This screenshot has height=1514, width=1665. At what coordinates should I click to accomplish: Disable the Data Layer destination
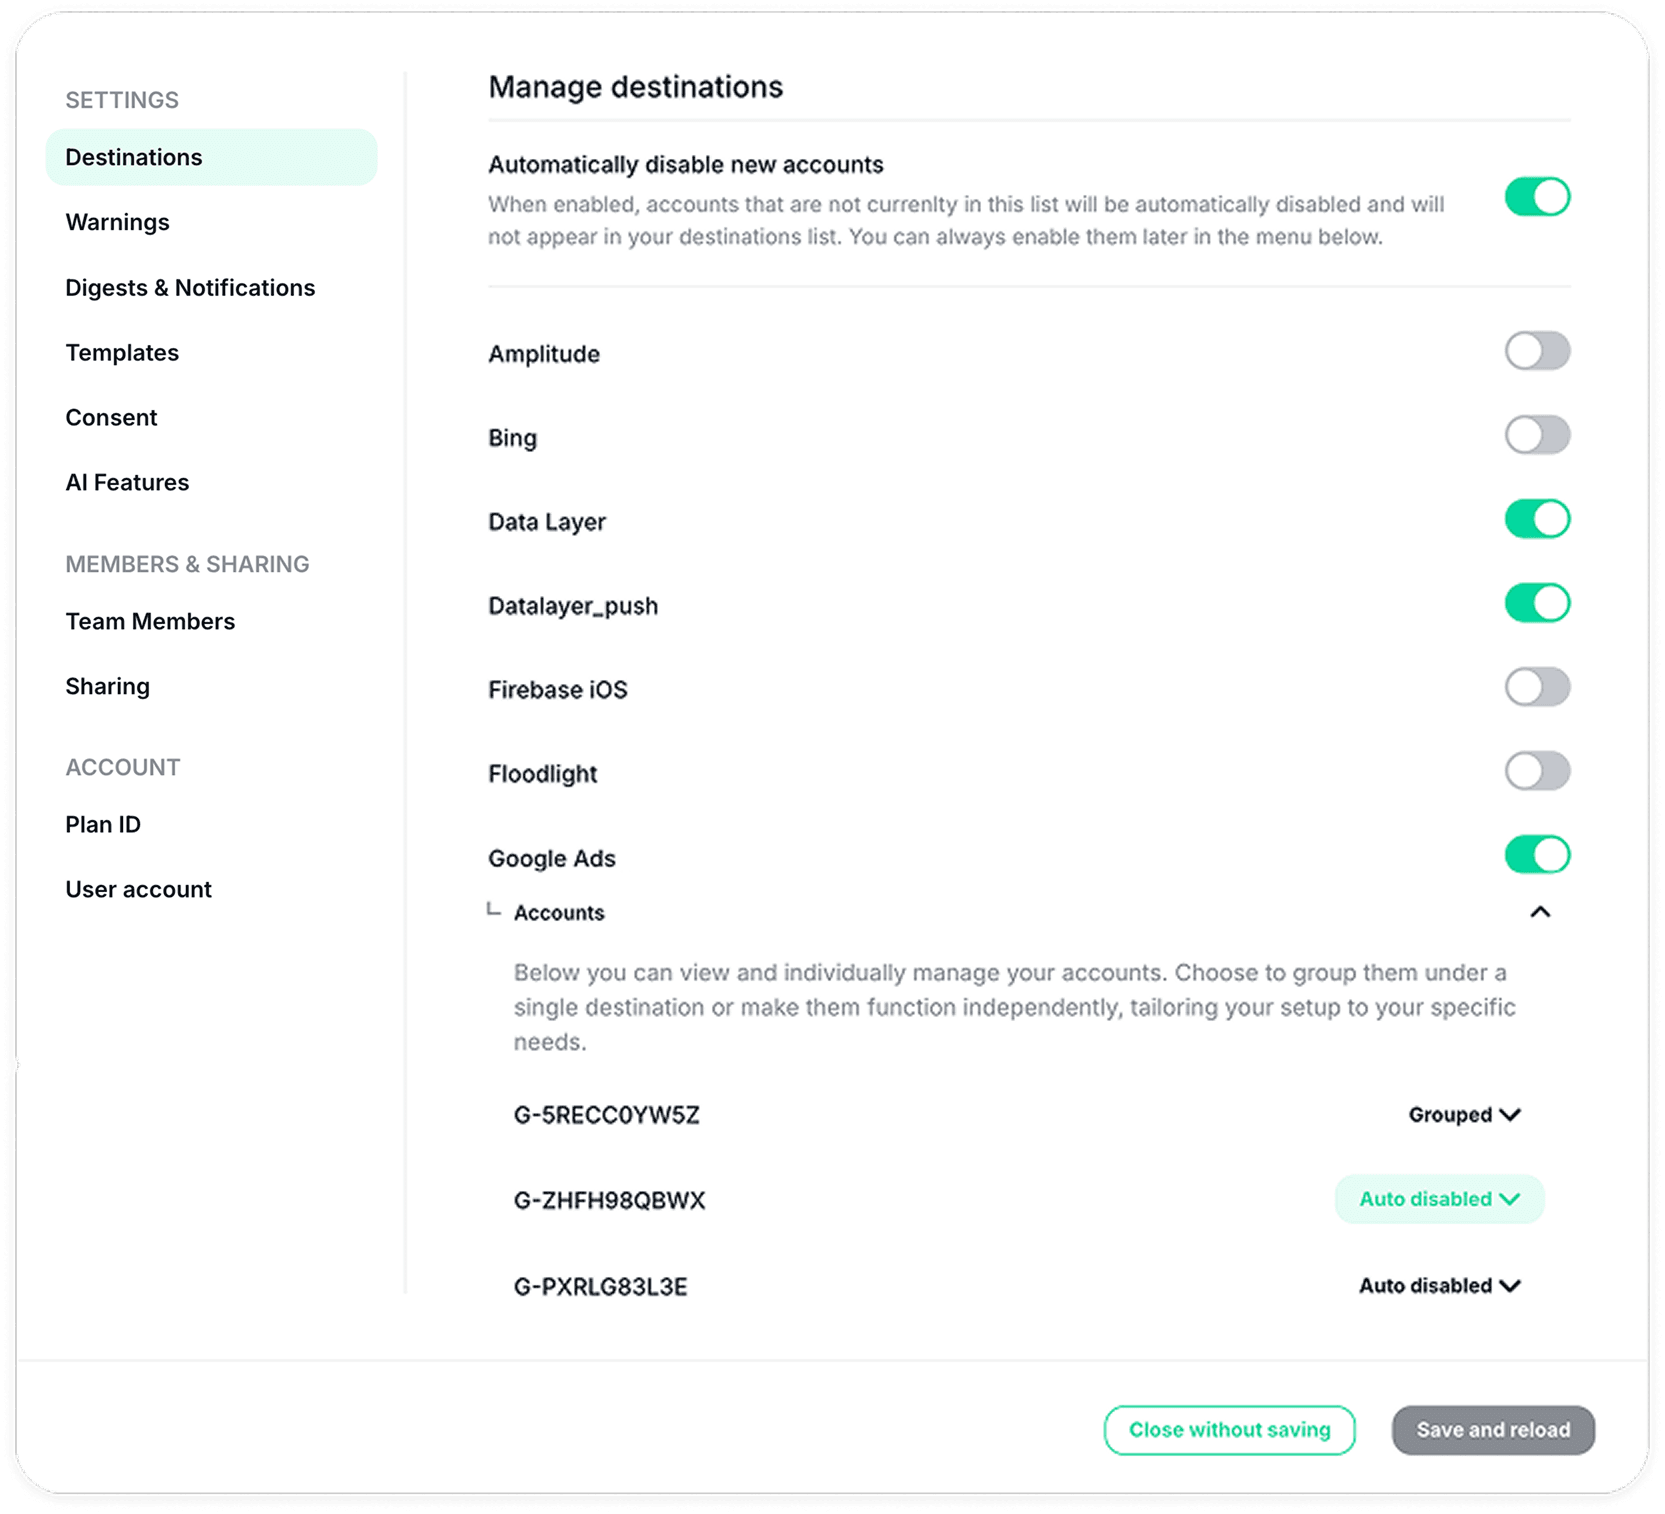[1537, 520]
